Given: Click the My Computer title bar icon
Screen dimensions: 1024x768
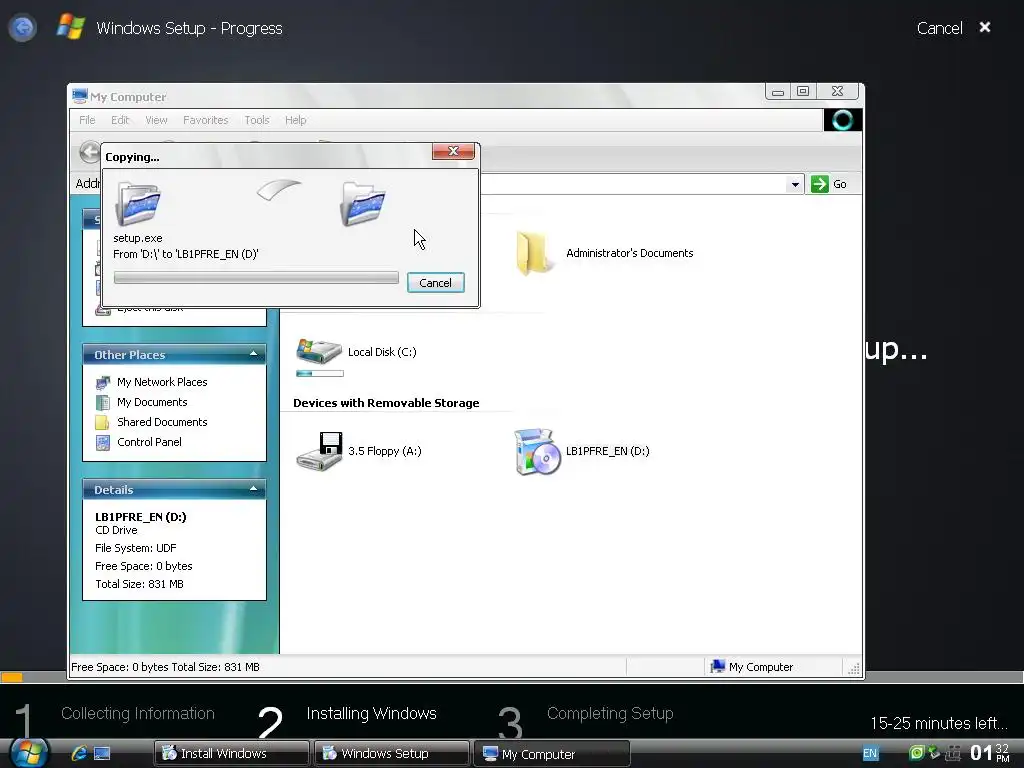Looking at the screenshot, I should (x=80, y=97).
